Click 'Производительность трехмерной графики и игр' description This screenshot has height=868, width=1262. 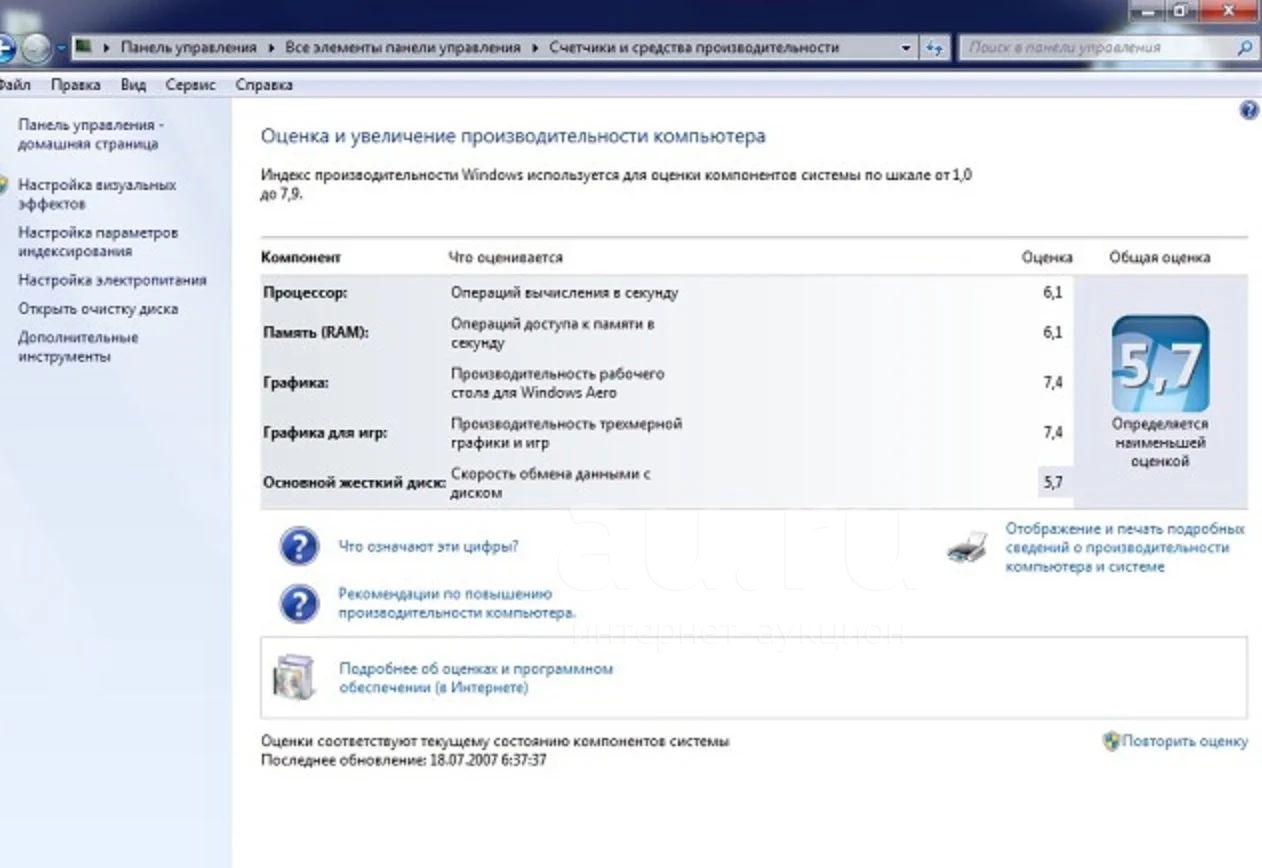[566, 433]
